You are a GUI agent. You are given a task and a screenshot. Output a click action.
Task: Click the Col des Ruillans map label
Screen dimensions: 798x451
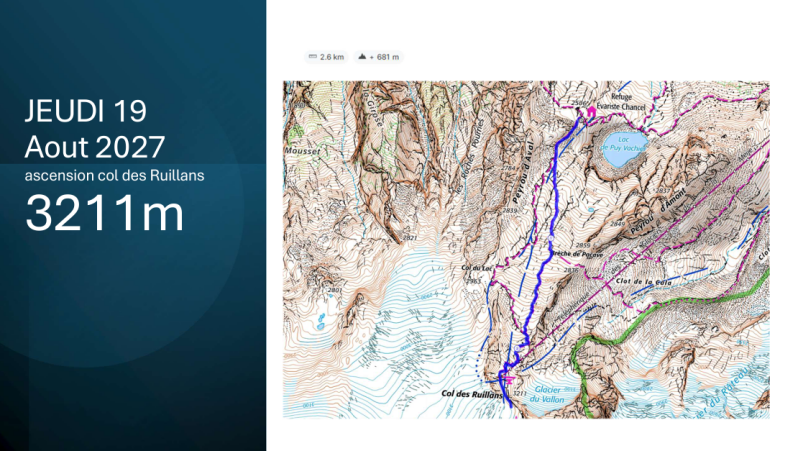471,394
